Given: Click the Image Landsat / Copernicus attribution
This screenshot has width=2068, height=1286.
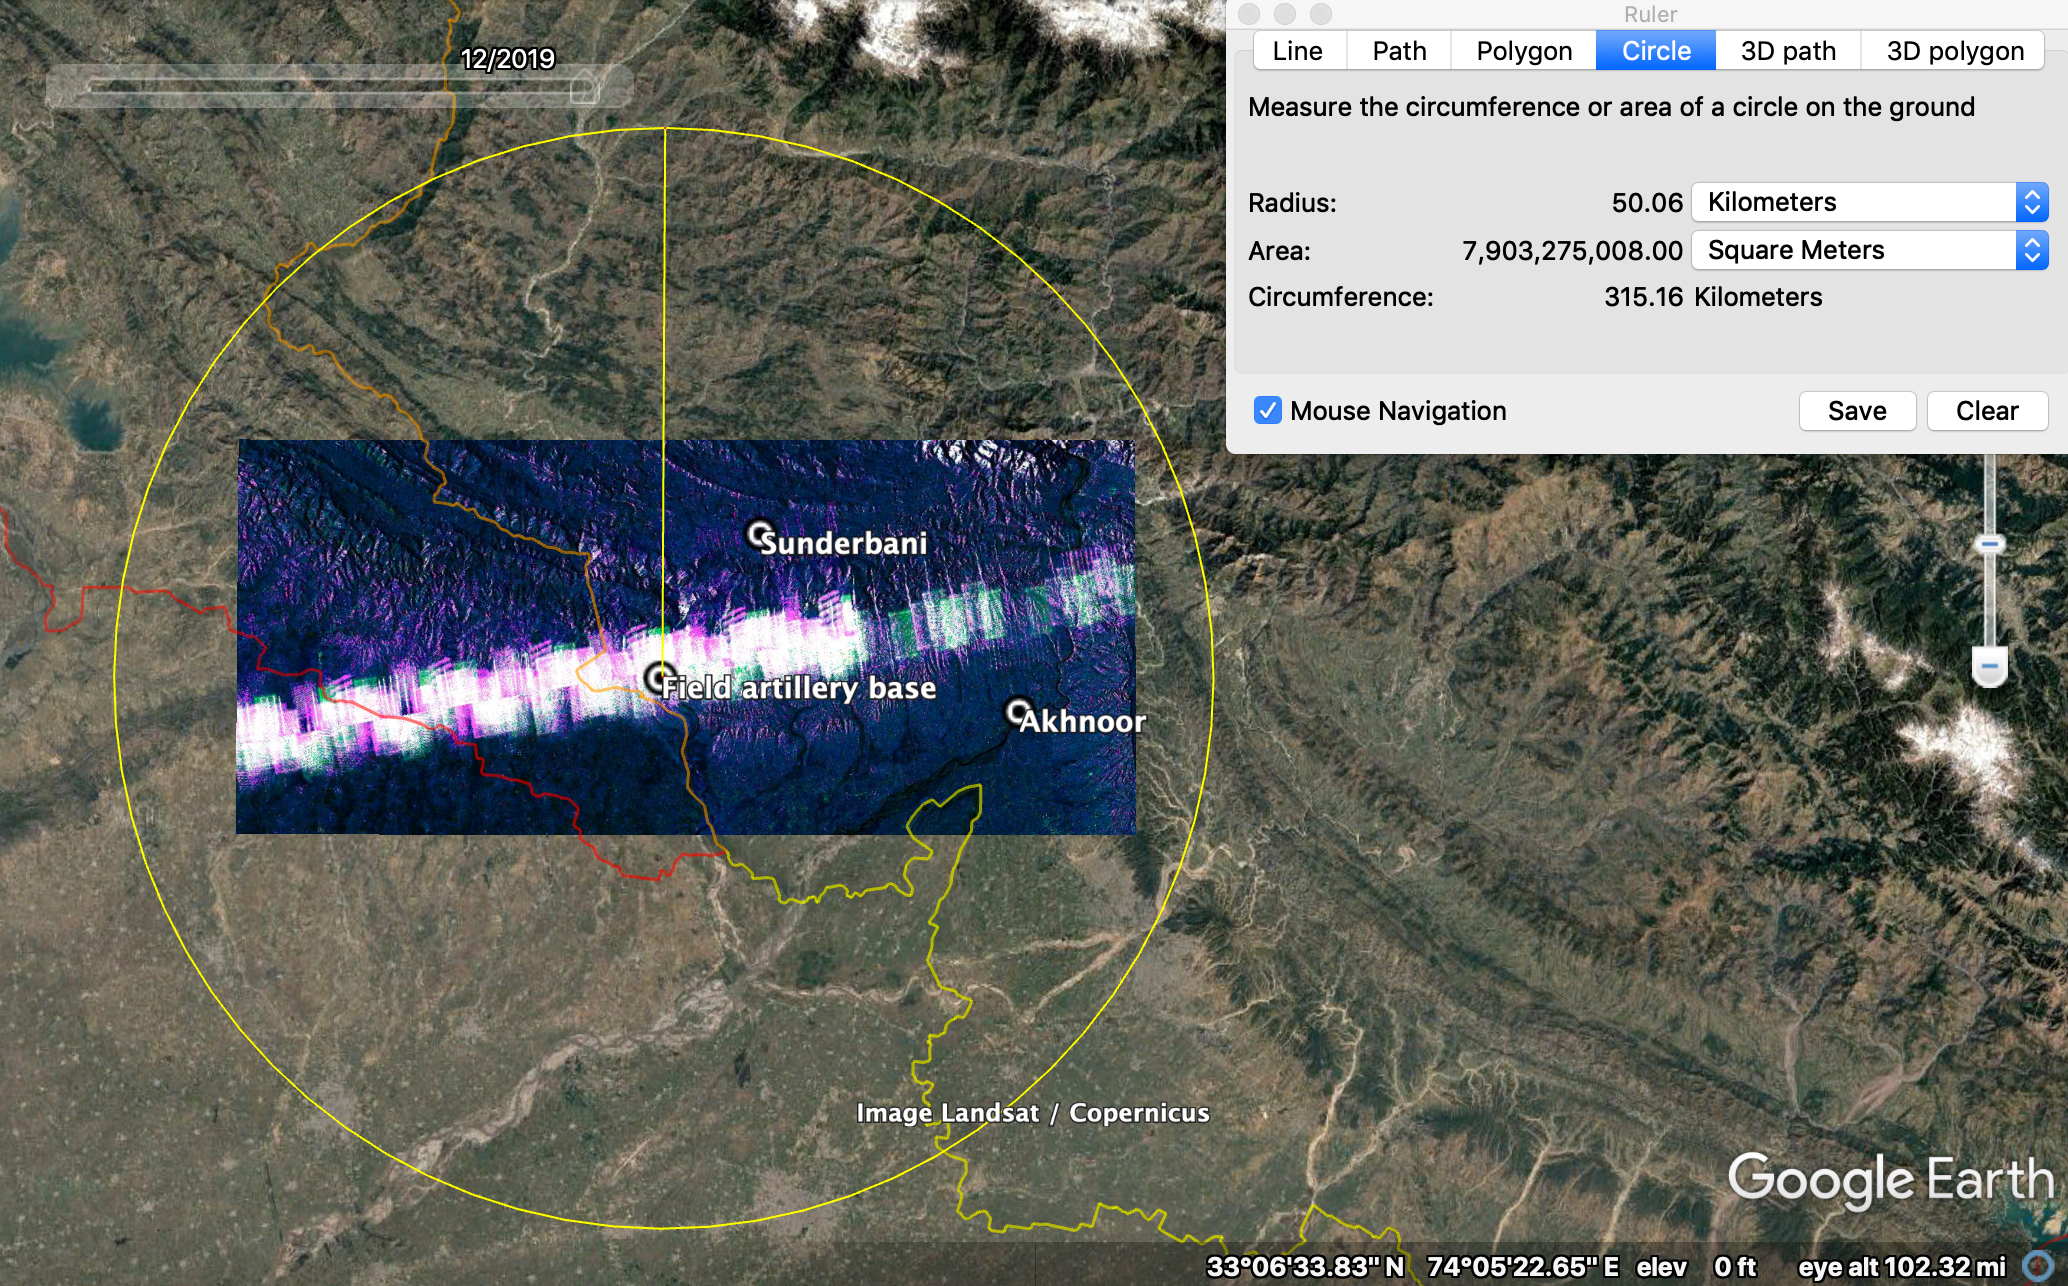Looking at the screenshot, I should tap(1033, 1113).
